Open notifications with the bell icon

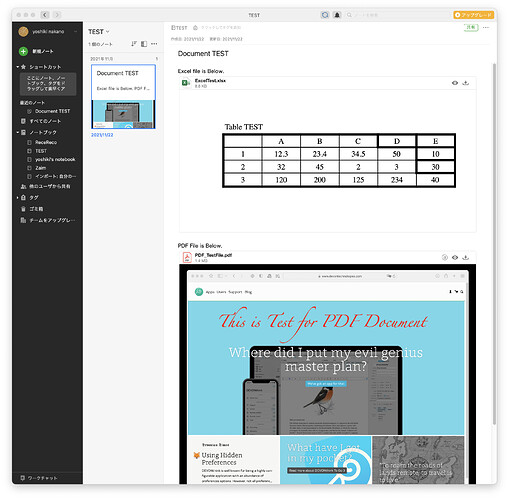337,15
